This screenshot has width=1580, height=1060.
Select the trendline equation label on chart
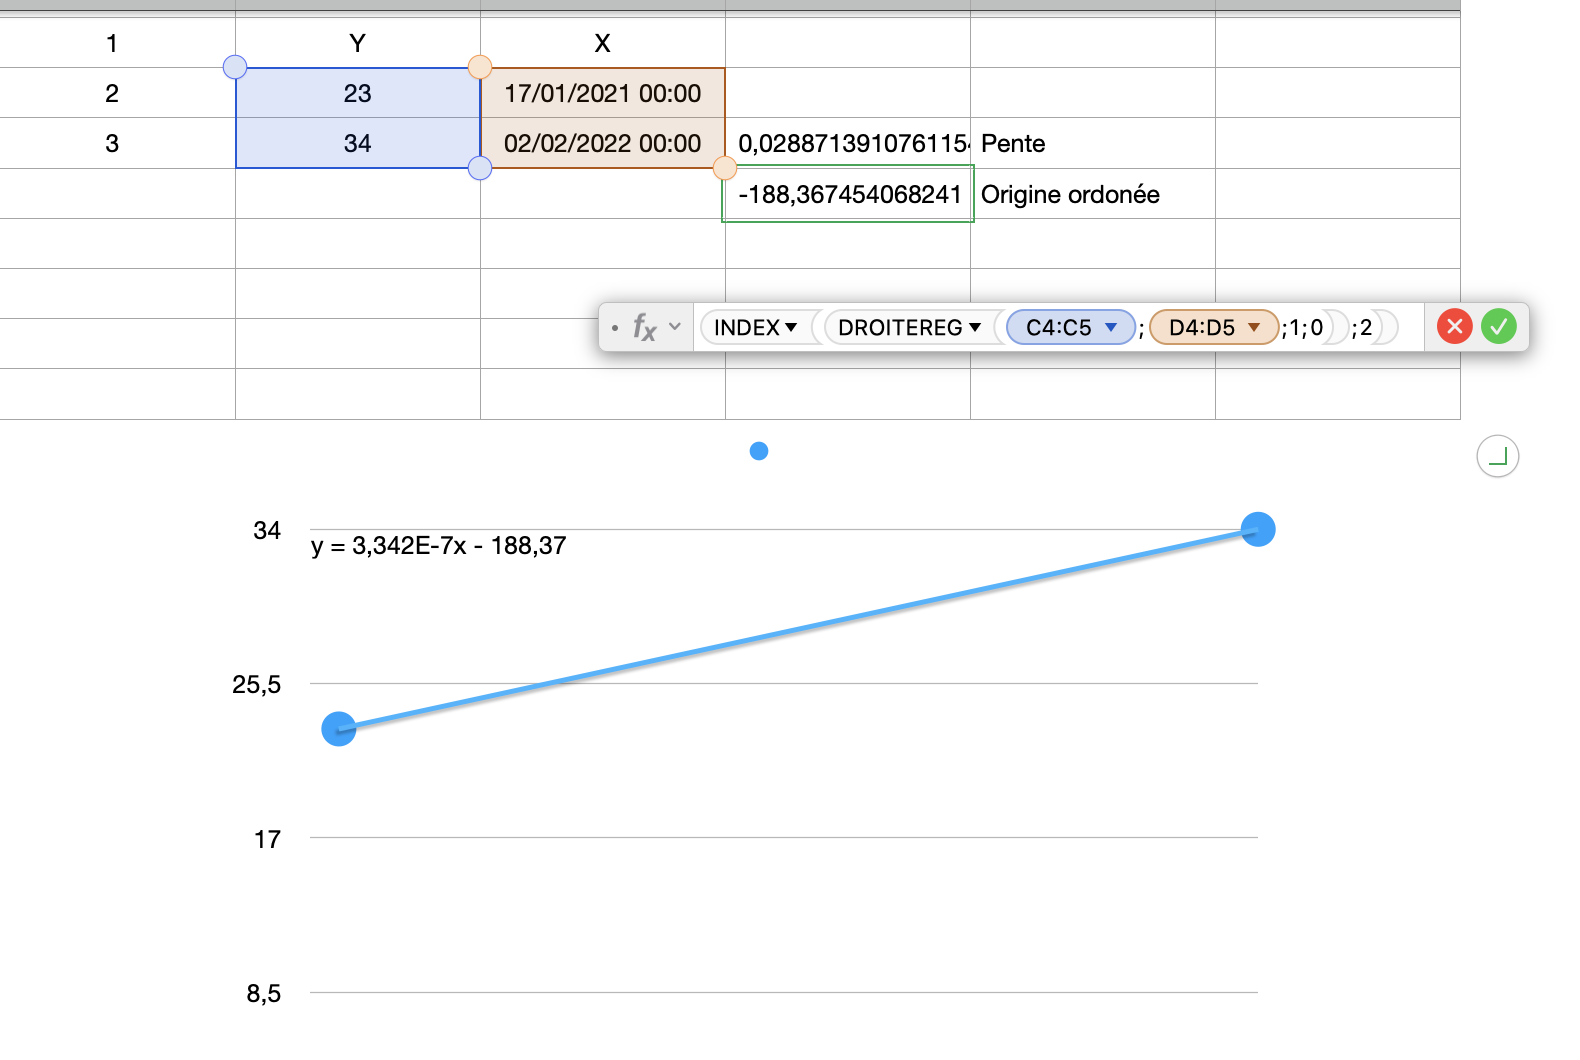click(x=438, y=546)
